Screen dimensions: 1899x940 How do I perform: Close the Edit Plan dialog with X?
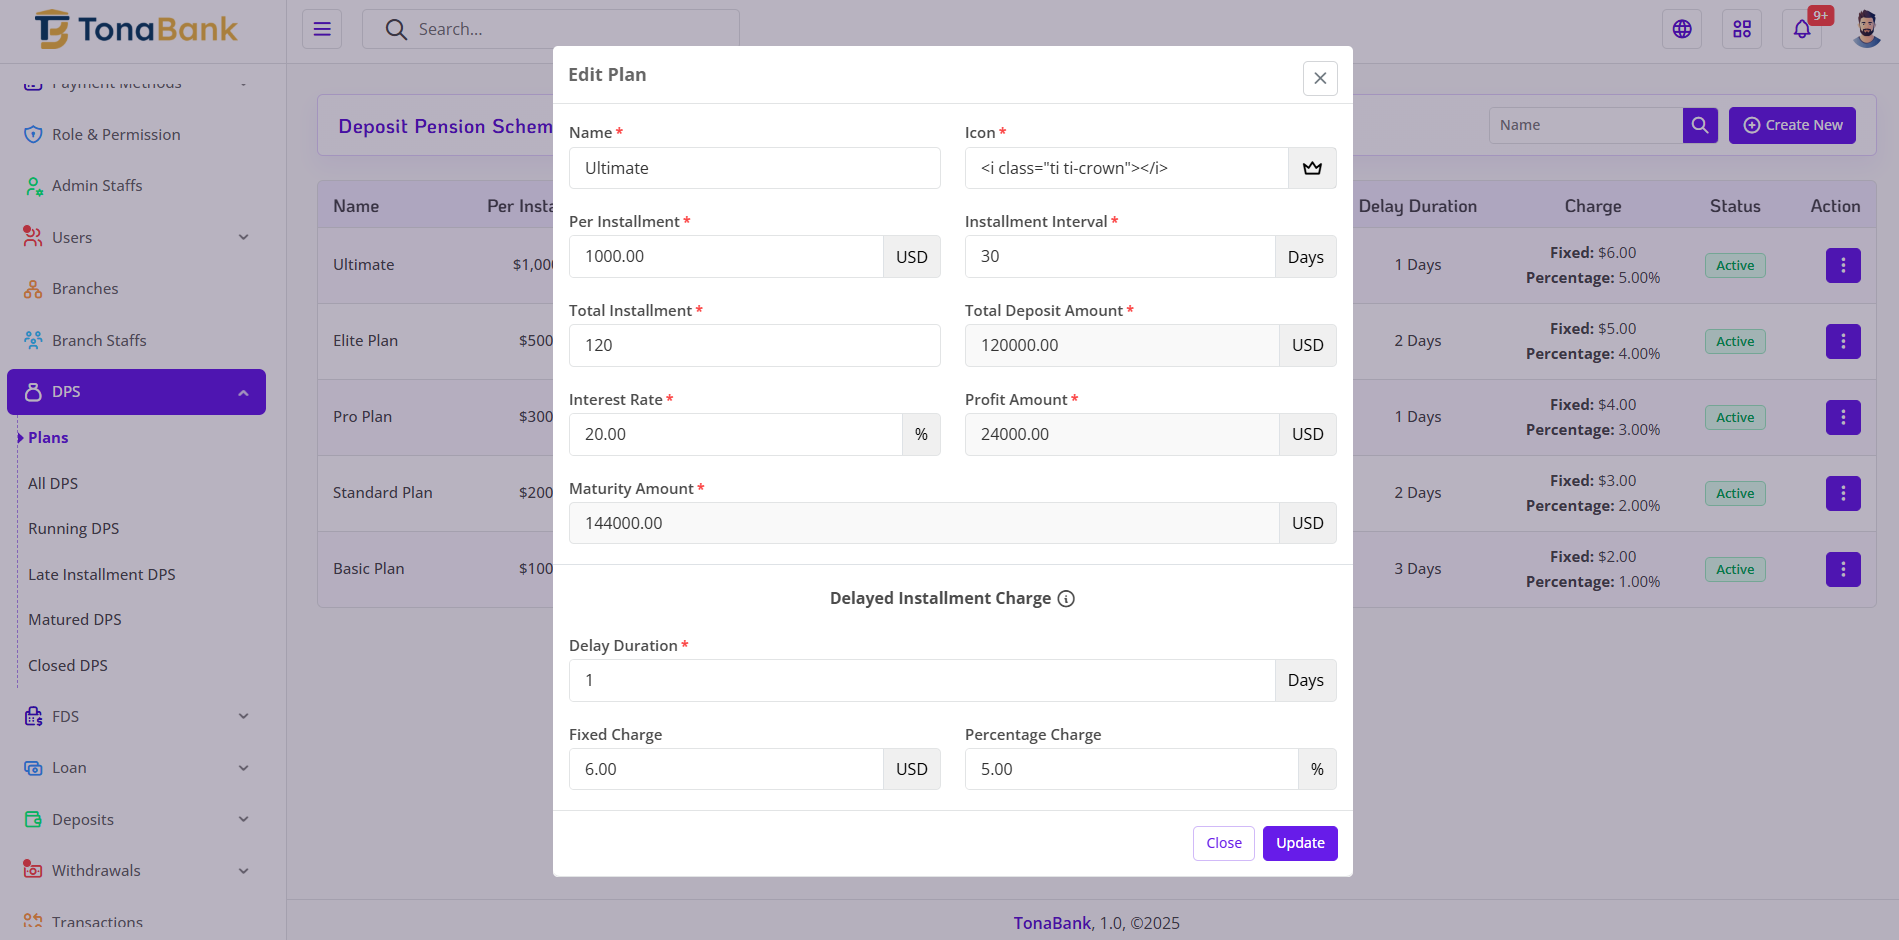tap(1320, 78)
